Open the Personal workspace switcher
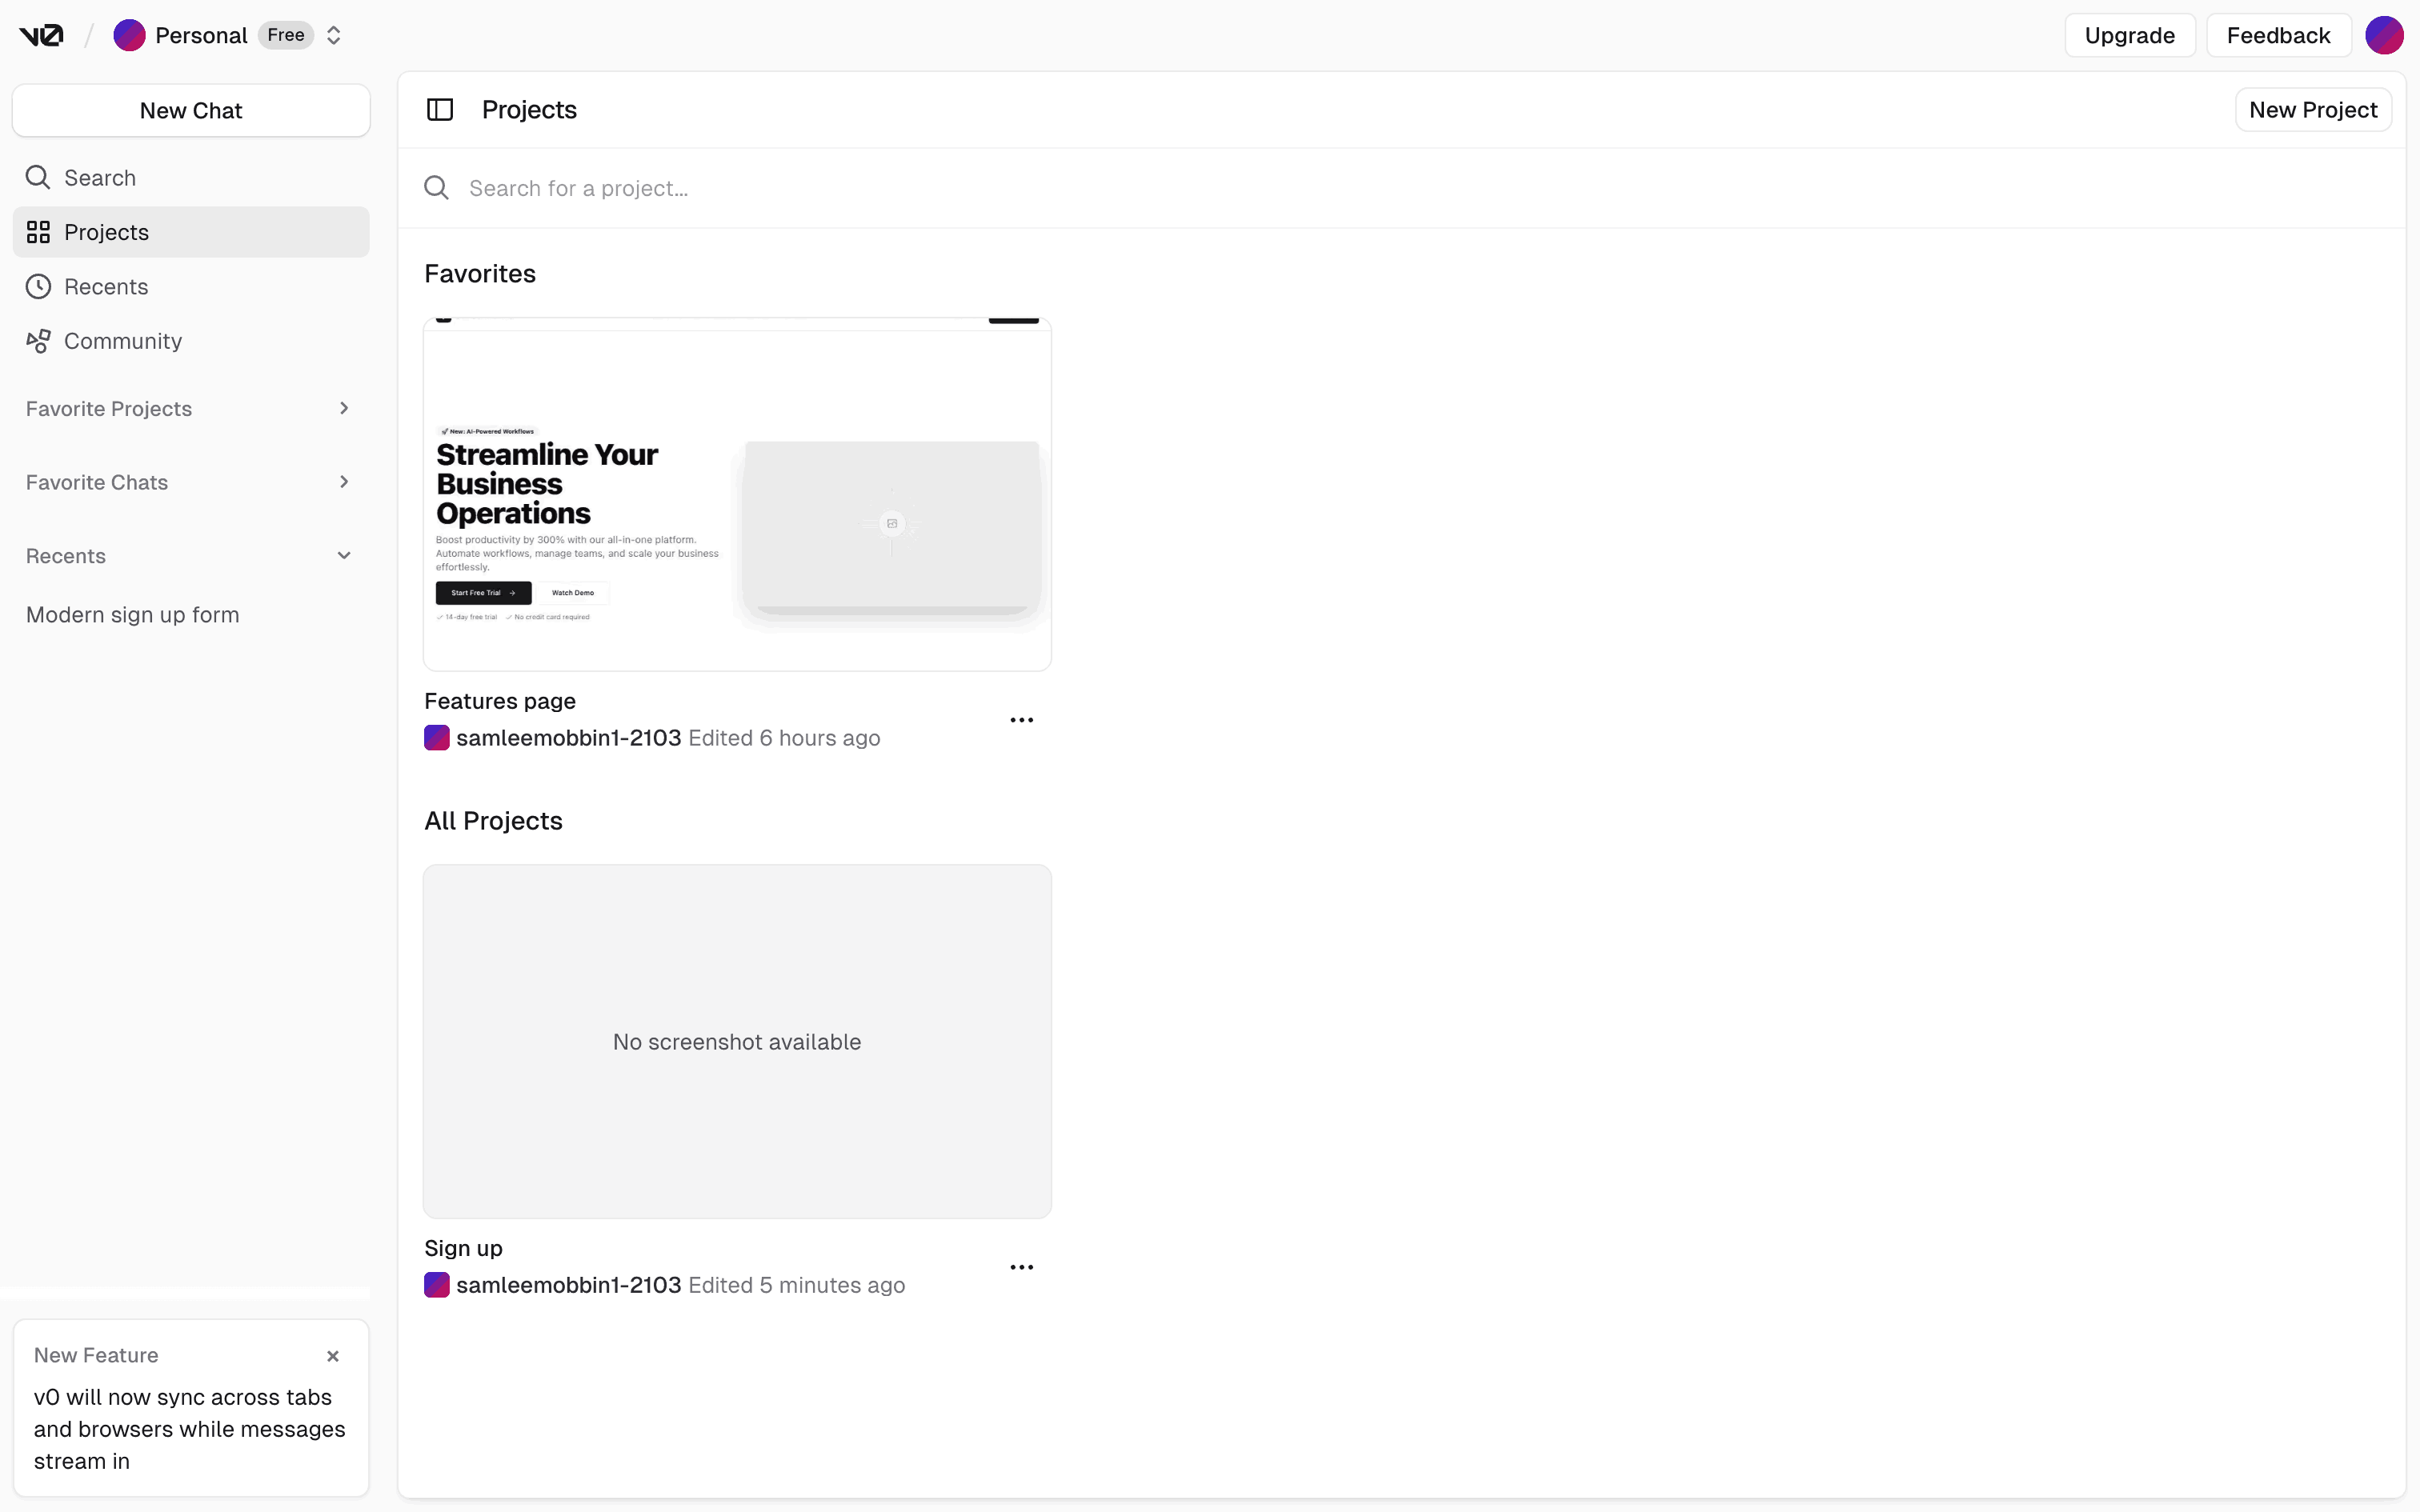The height and width of the screenshot is (1512, 2420). click(334, 36)
